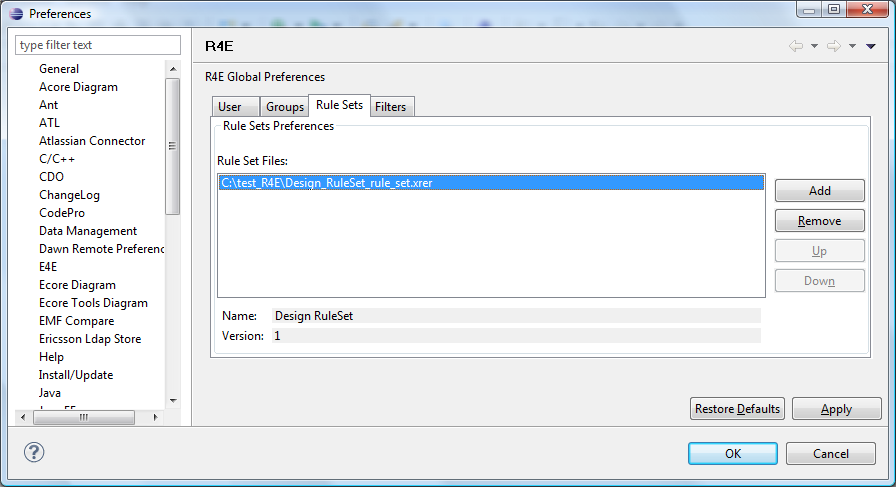
Task: Click the horizontal scrollbar right arrow
Action: 155,417
